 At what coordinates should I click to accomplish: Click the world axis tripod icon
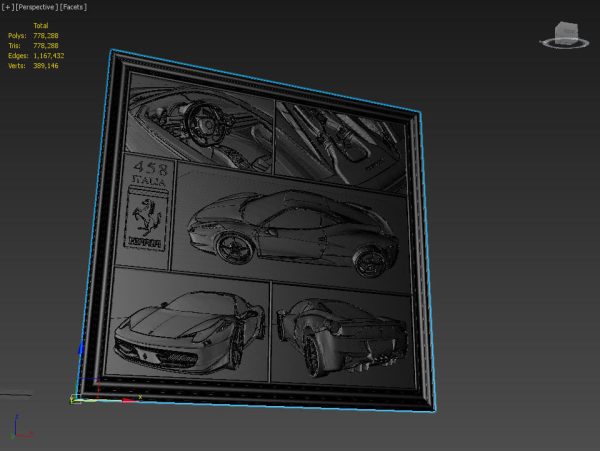[x=21, y=427]
